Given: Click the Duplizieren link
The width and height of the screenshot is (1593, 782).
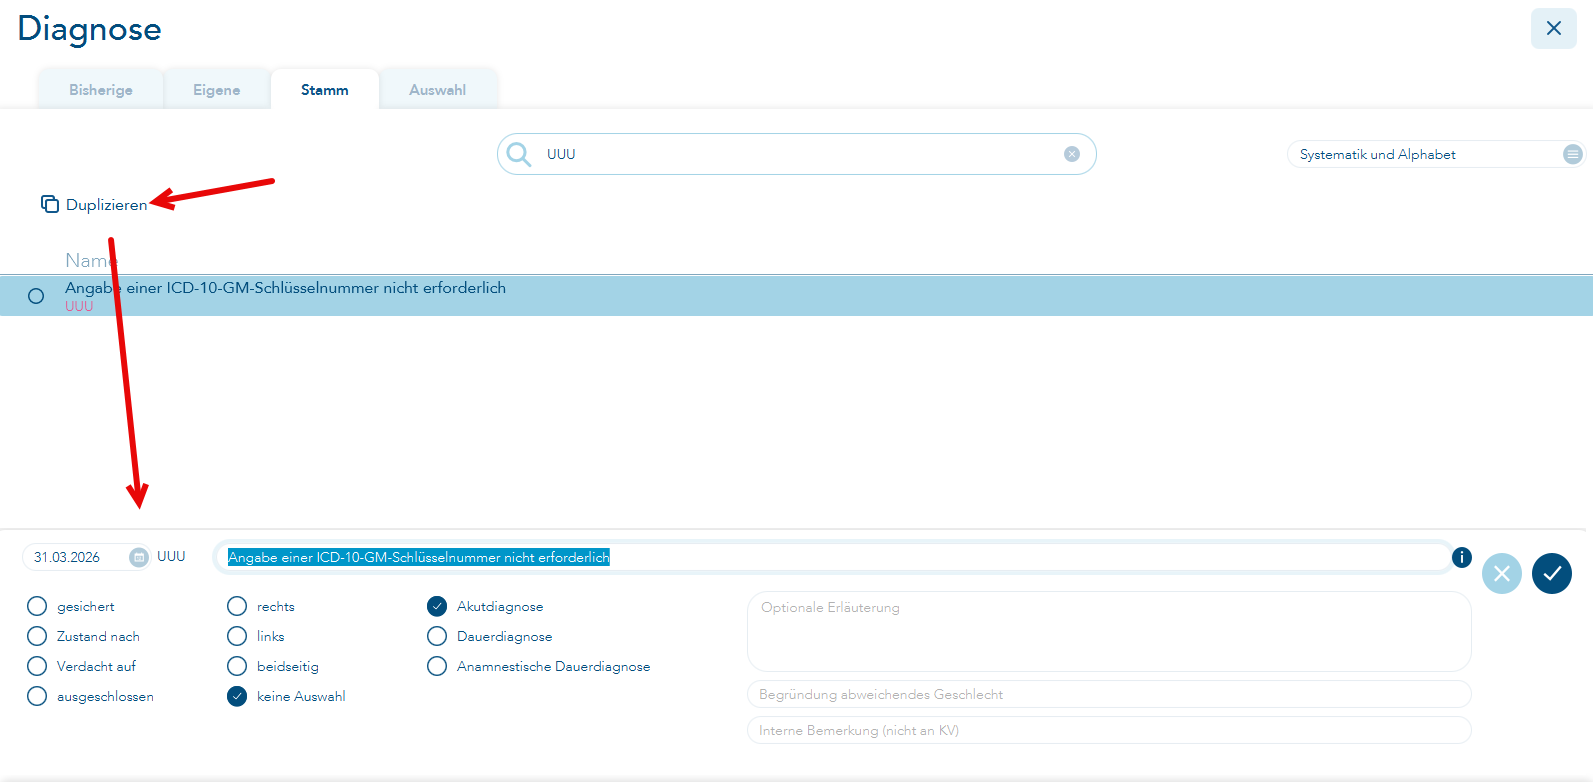Looking at the screenshot, I should click(x=106, y=205).
